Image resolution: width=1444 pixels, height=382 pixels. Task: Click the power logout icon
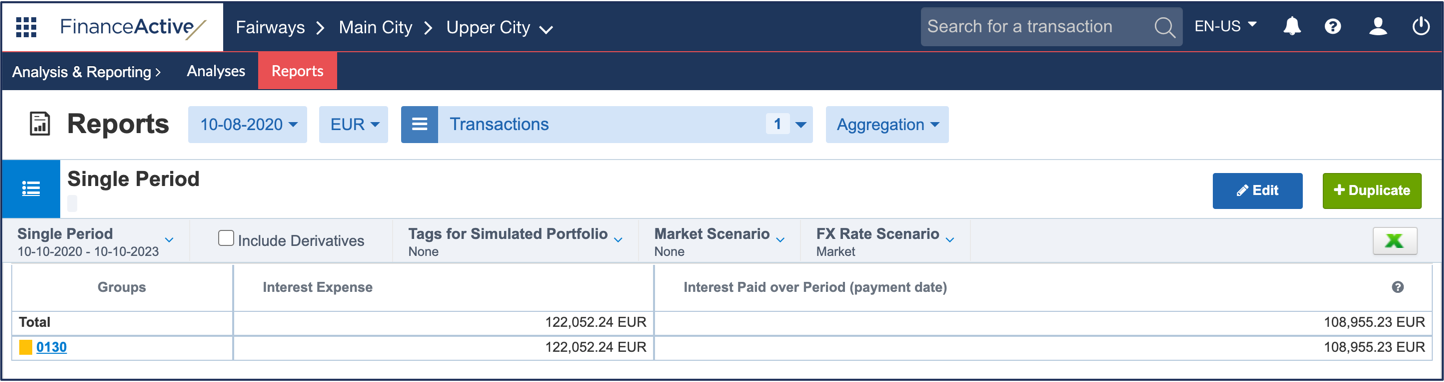[1421, 27]
